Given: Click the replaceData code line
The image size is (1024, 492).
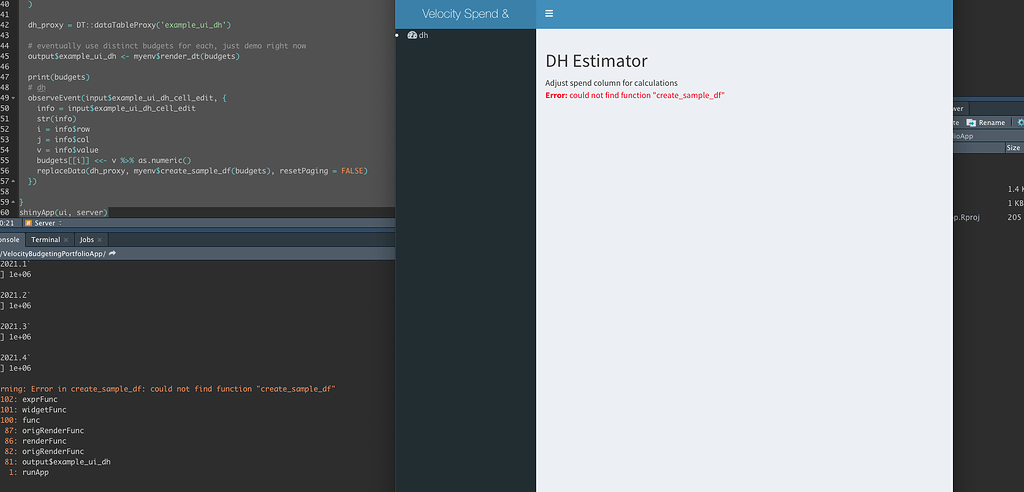Looking at the screenshot, I should [x=202, y=171].
